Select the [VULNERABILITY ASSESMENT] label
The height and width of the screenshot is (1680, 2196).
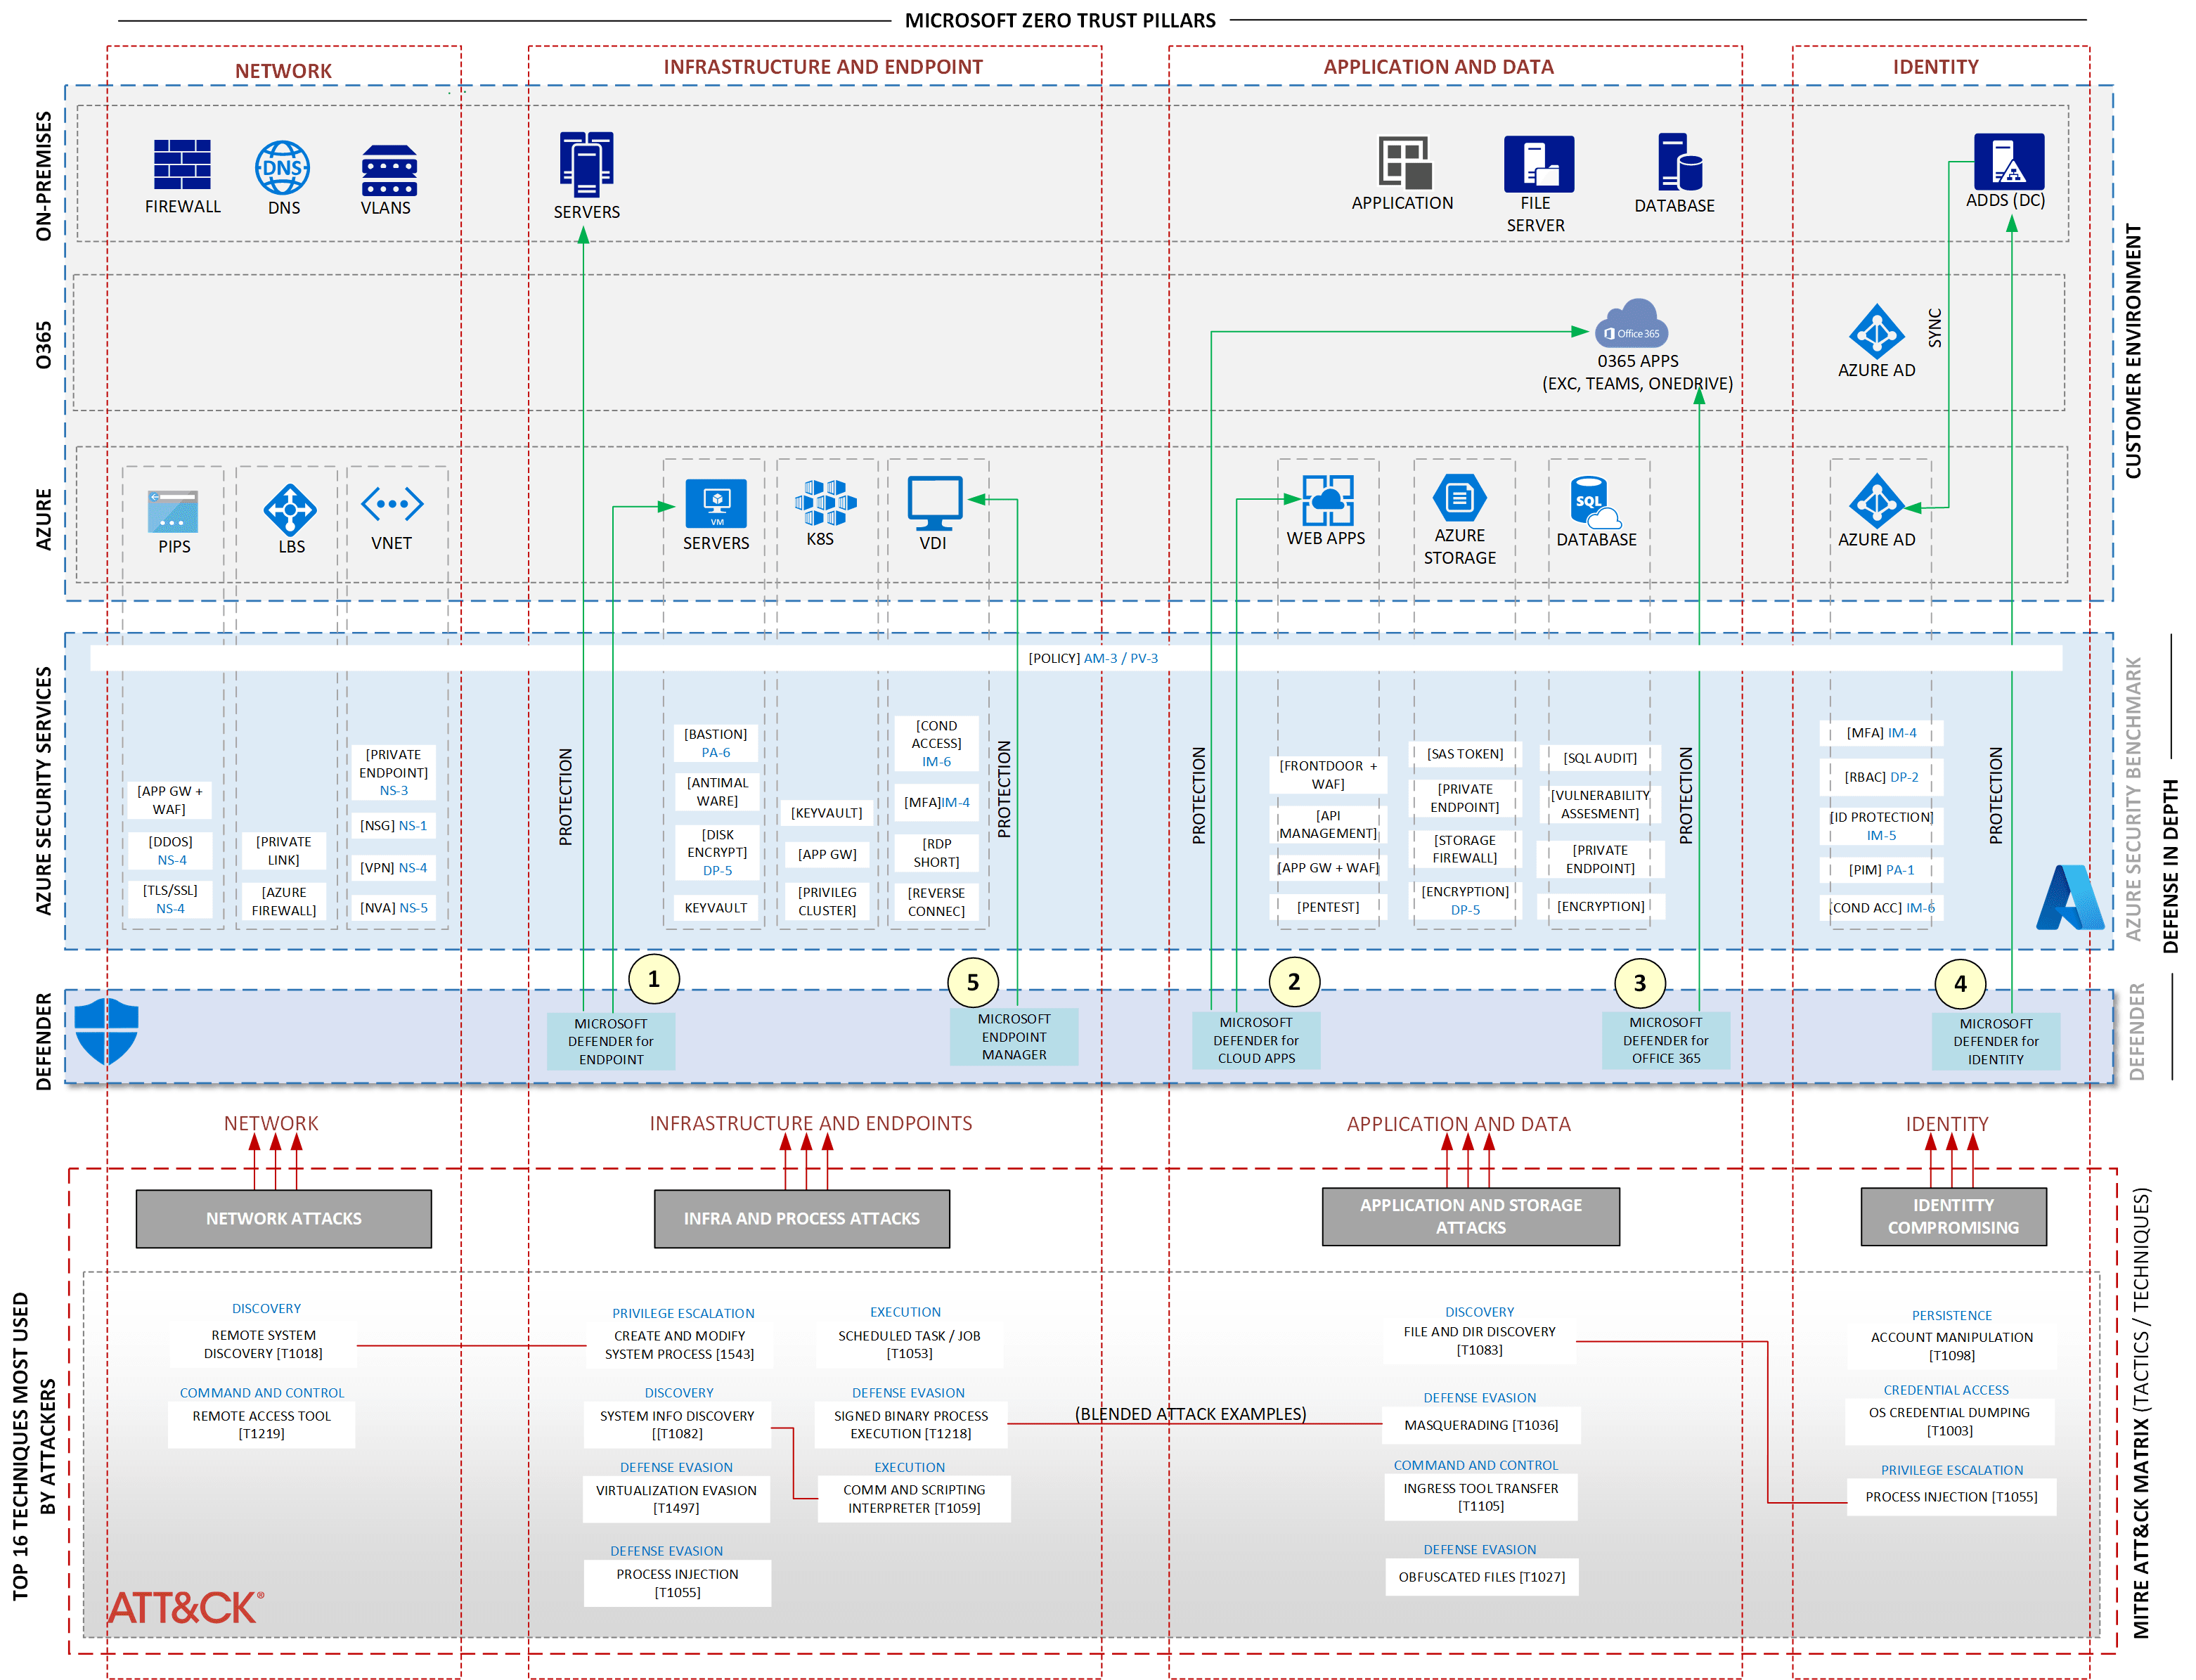(1600, 804)
